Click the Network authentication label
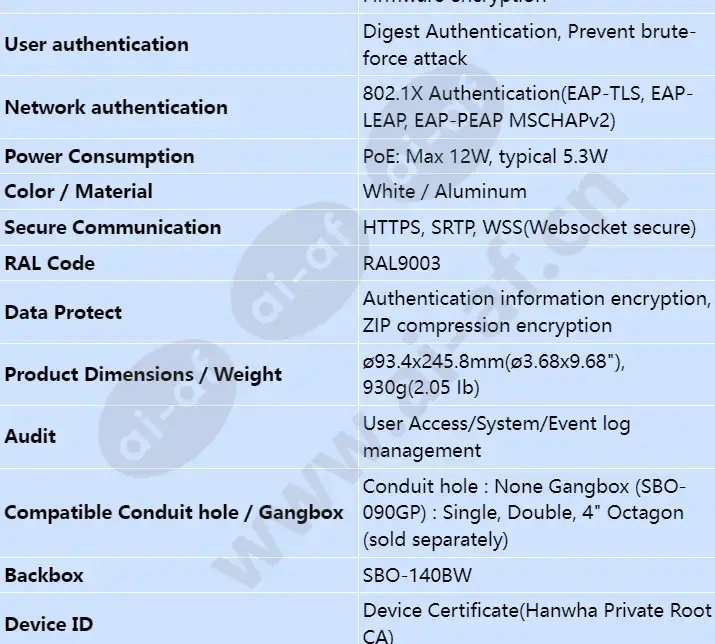 point(116,108)
